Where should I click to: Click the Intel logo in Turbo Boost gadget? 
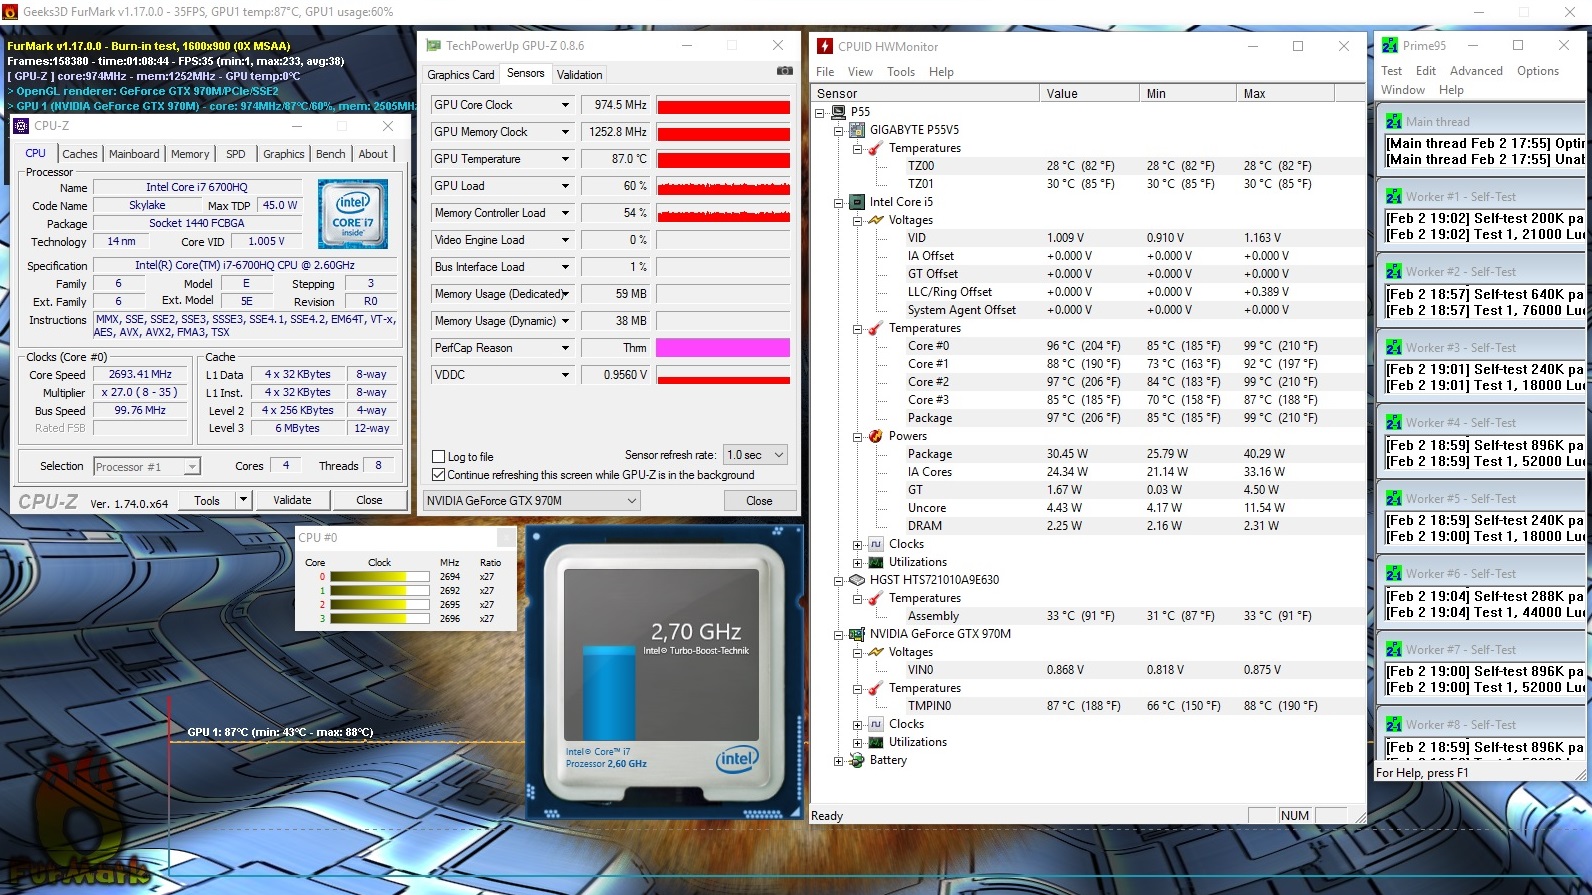click(737, 759)
